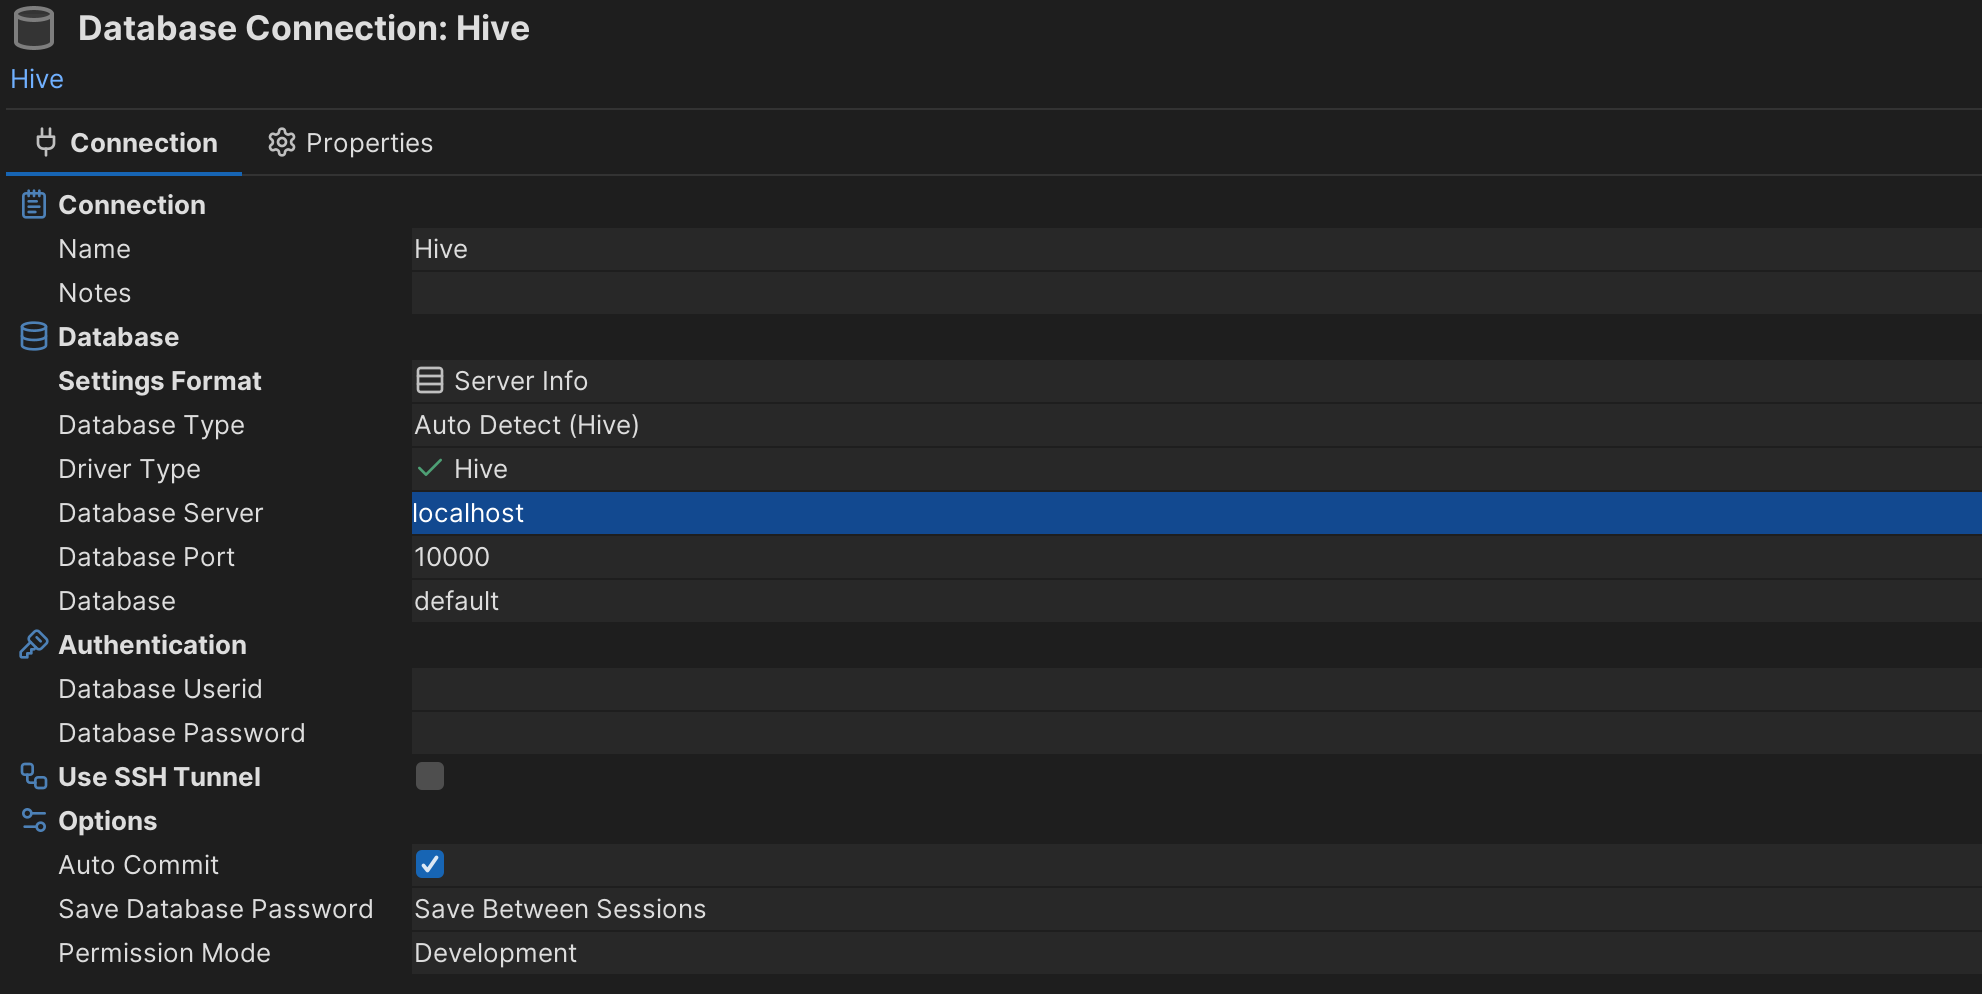Switch to the Properties tab
The height and width of the screenshot is (994, 1982).
pyautogui.click(x=350, y=143)
